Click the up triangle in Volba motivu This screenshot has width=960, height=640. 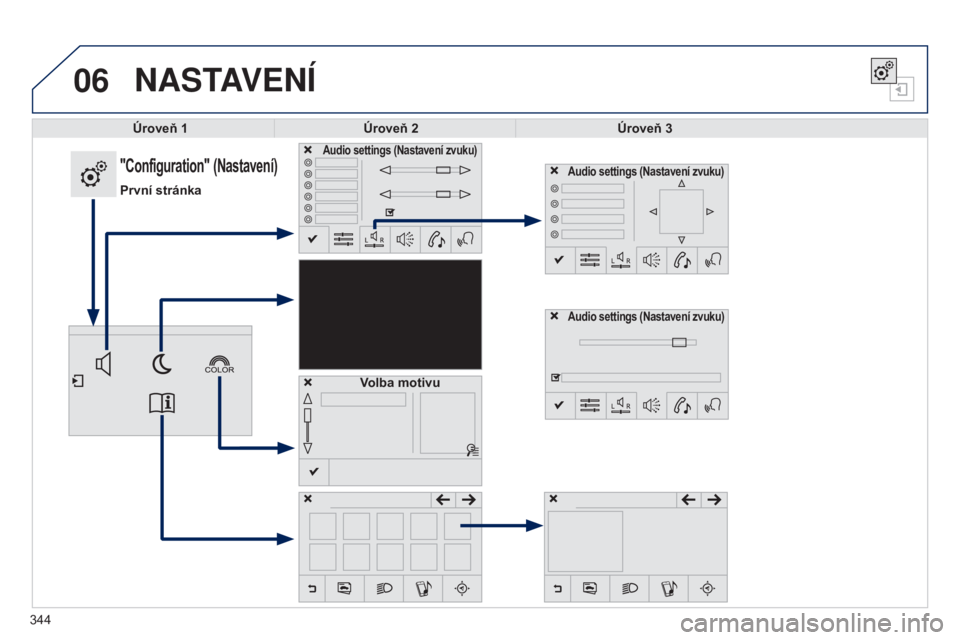coord(307,399)
